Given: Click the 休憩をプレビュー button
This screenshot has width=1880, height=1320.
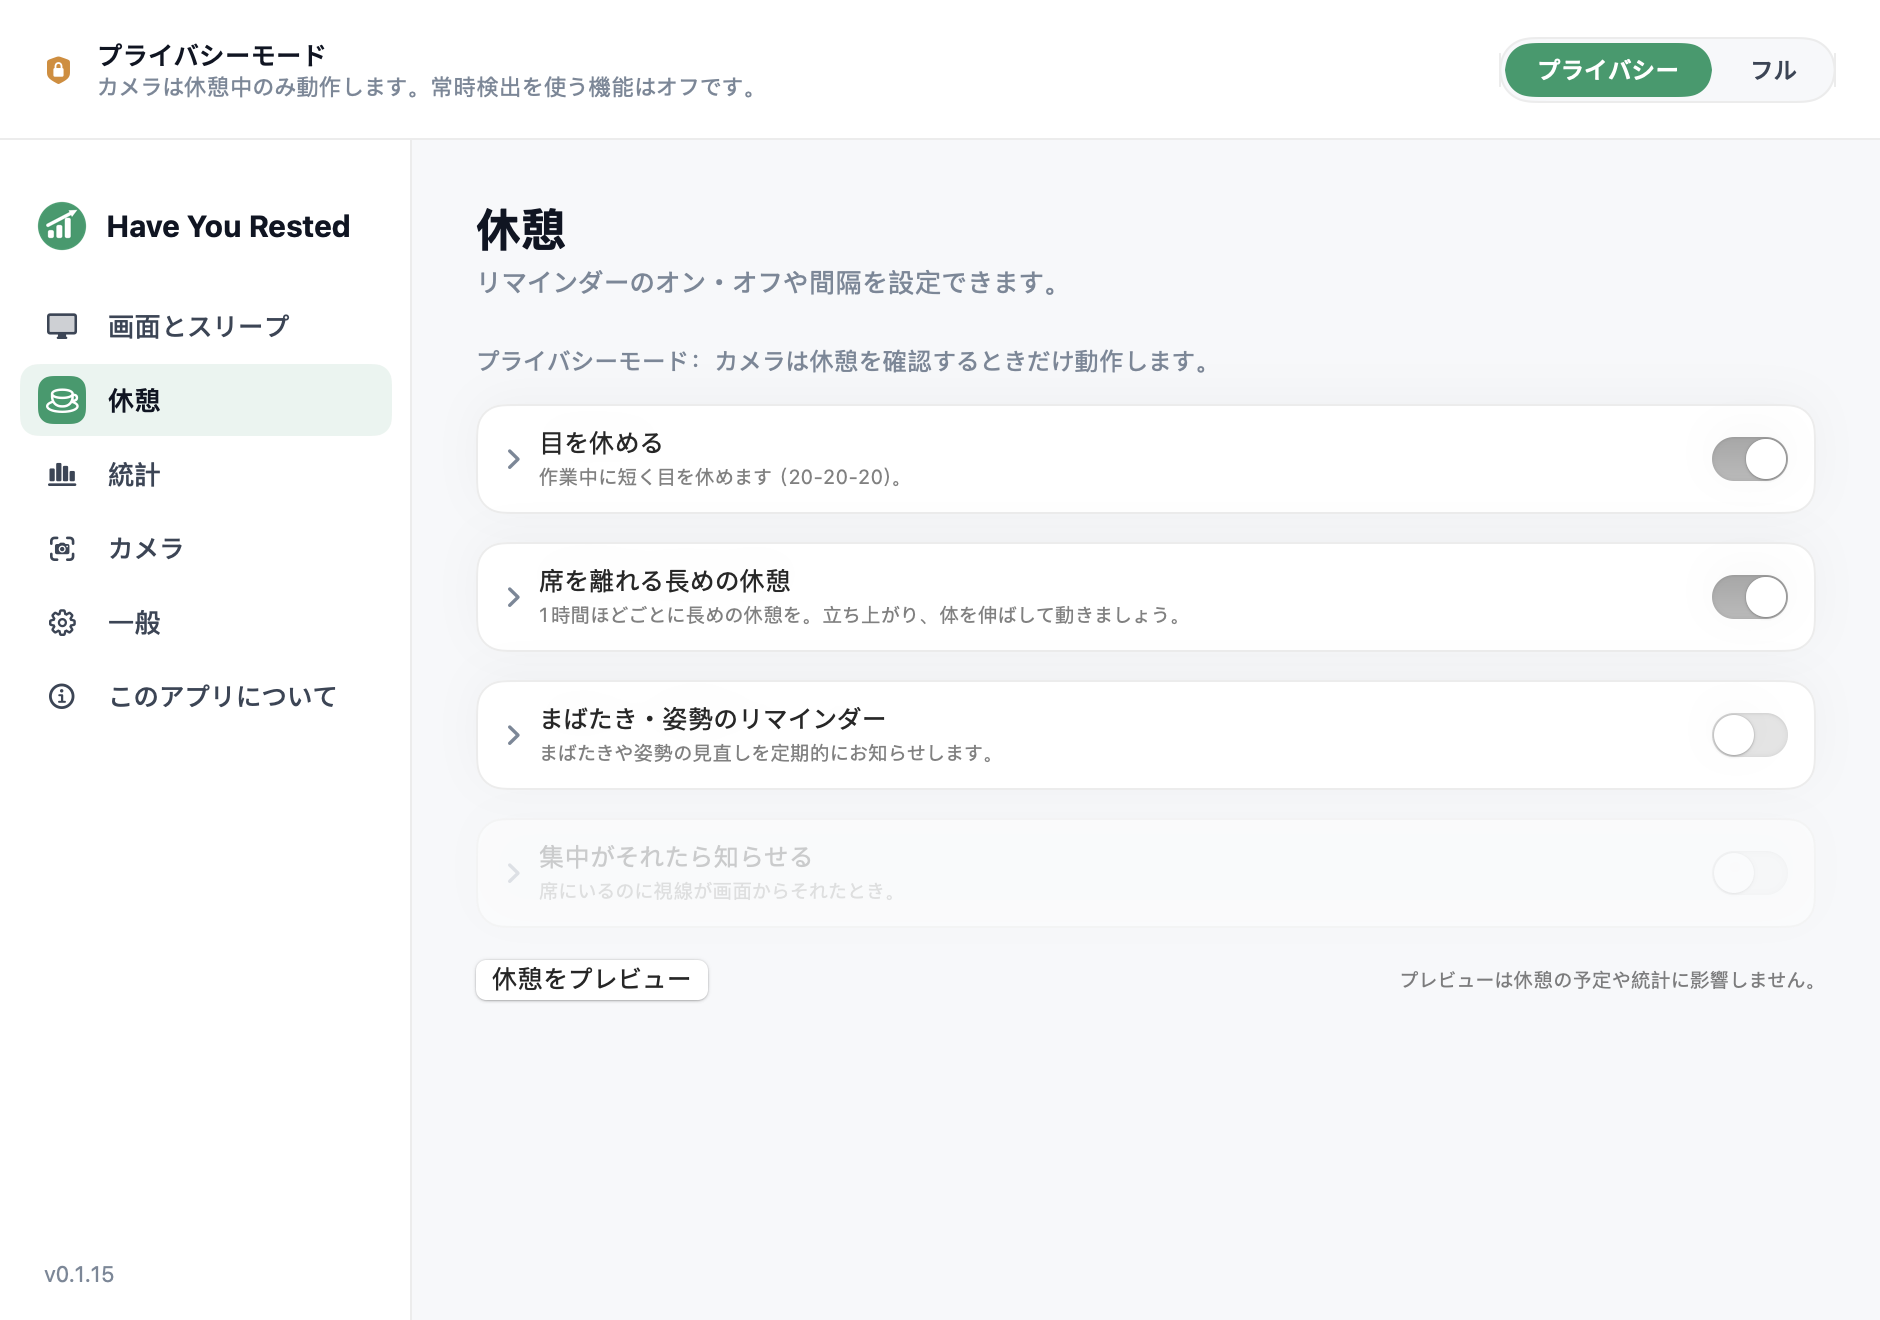Looking at the screenshot, I should point(592,979).
